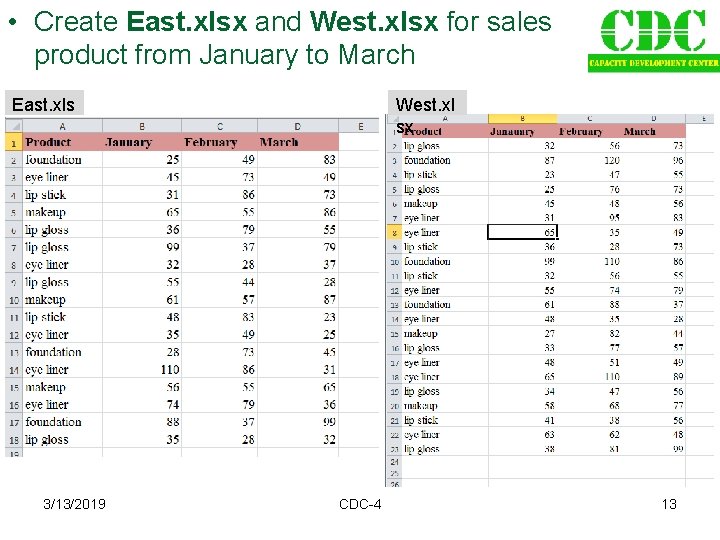Click the West.xlsx label box
This screenshot has width=720, height=540.
click(x=427, y=110)
